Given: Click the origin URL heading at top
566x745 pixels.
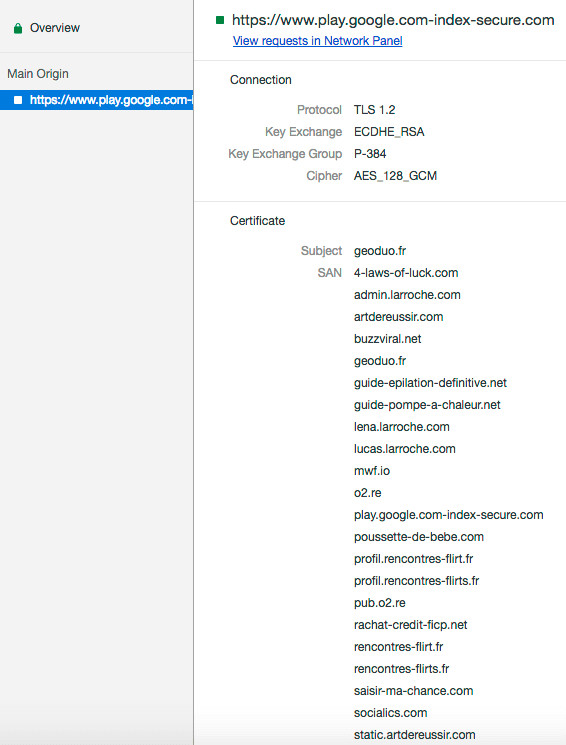Looking at the screenshot, I should (x=393, y=20).
